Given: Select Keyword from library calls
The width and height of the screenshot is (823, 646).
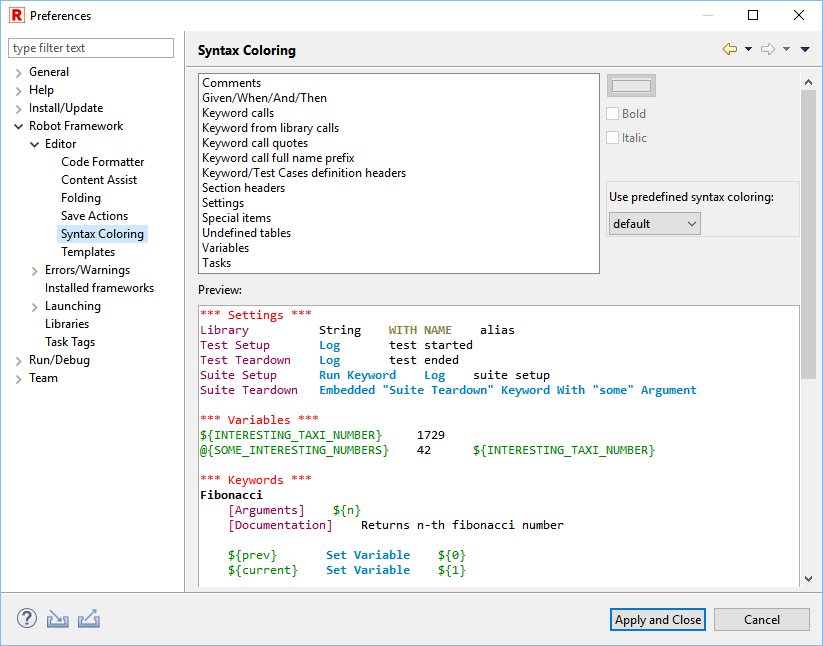Looking at the screenshot, I should [270, 128].
